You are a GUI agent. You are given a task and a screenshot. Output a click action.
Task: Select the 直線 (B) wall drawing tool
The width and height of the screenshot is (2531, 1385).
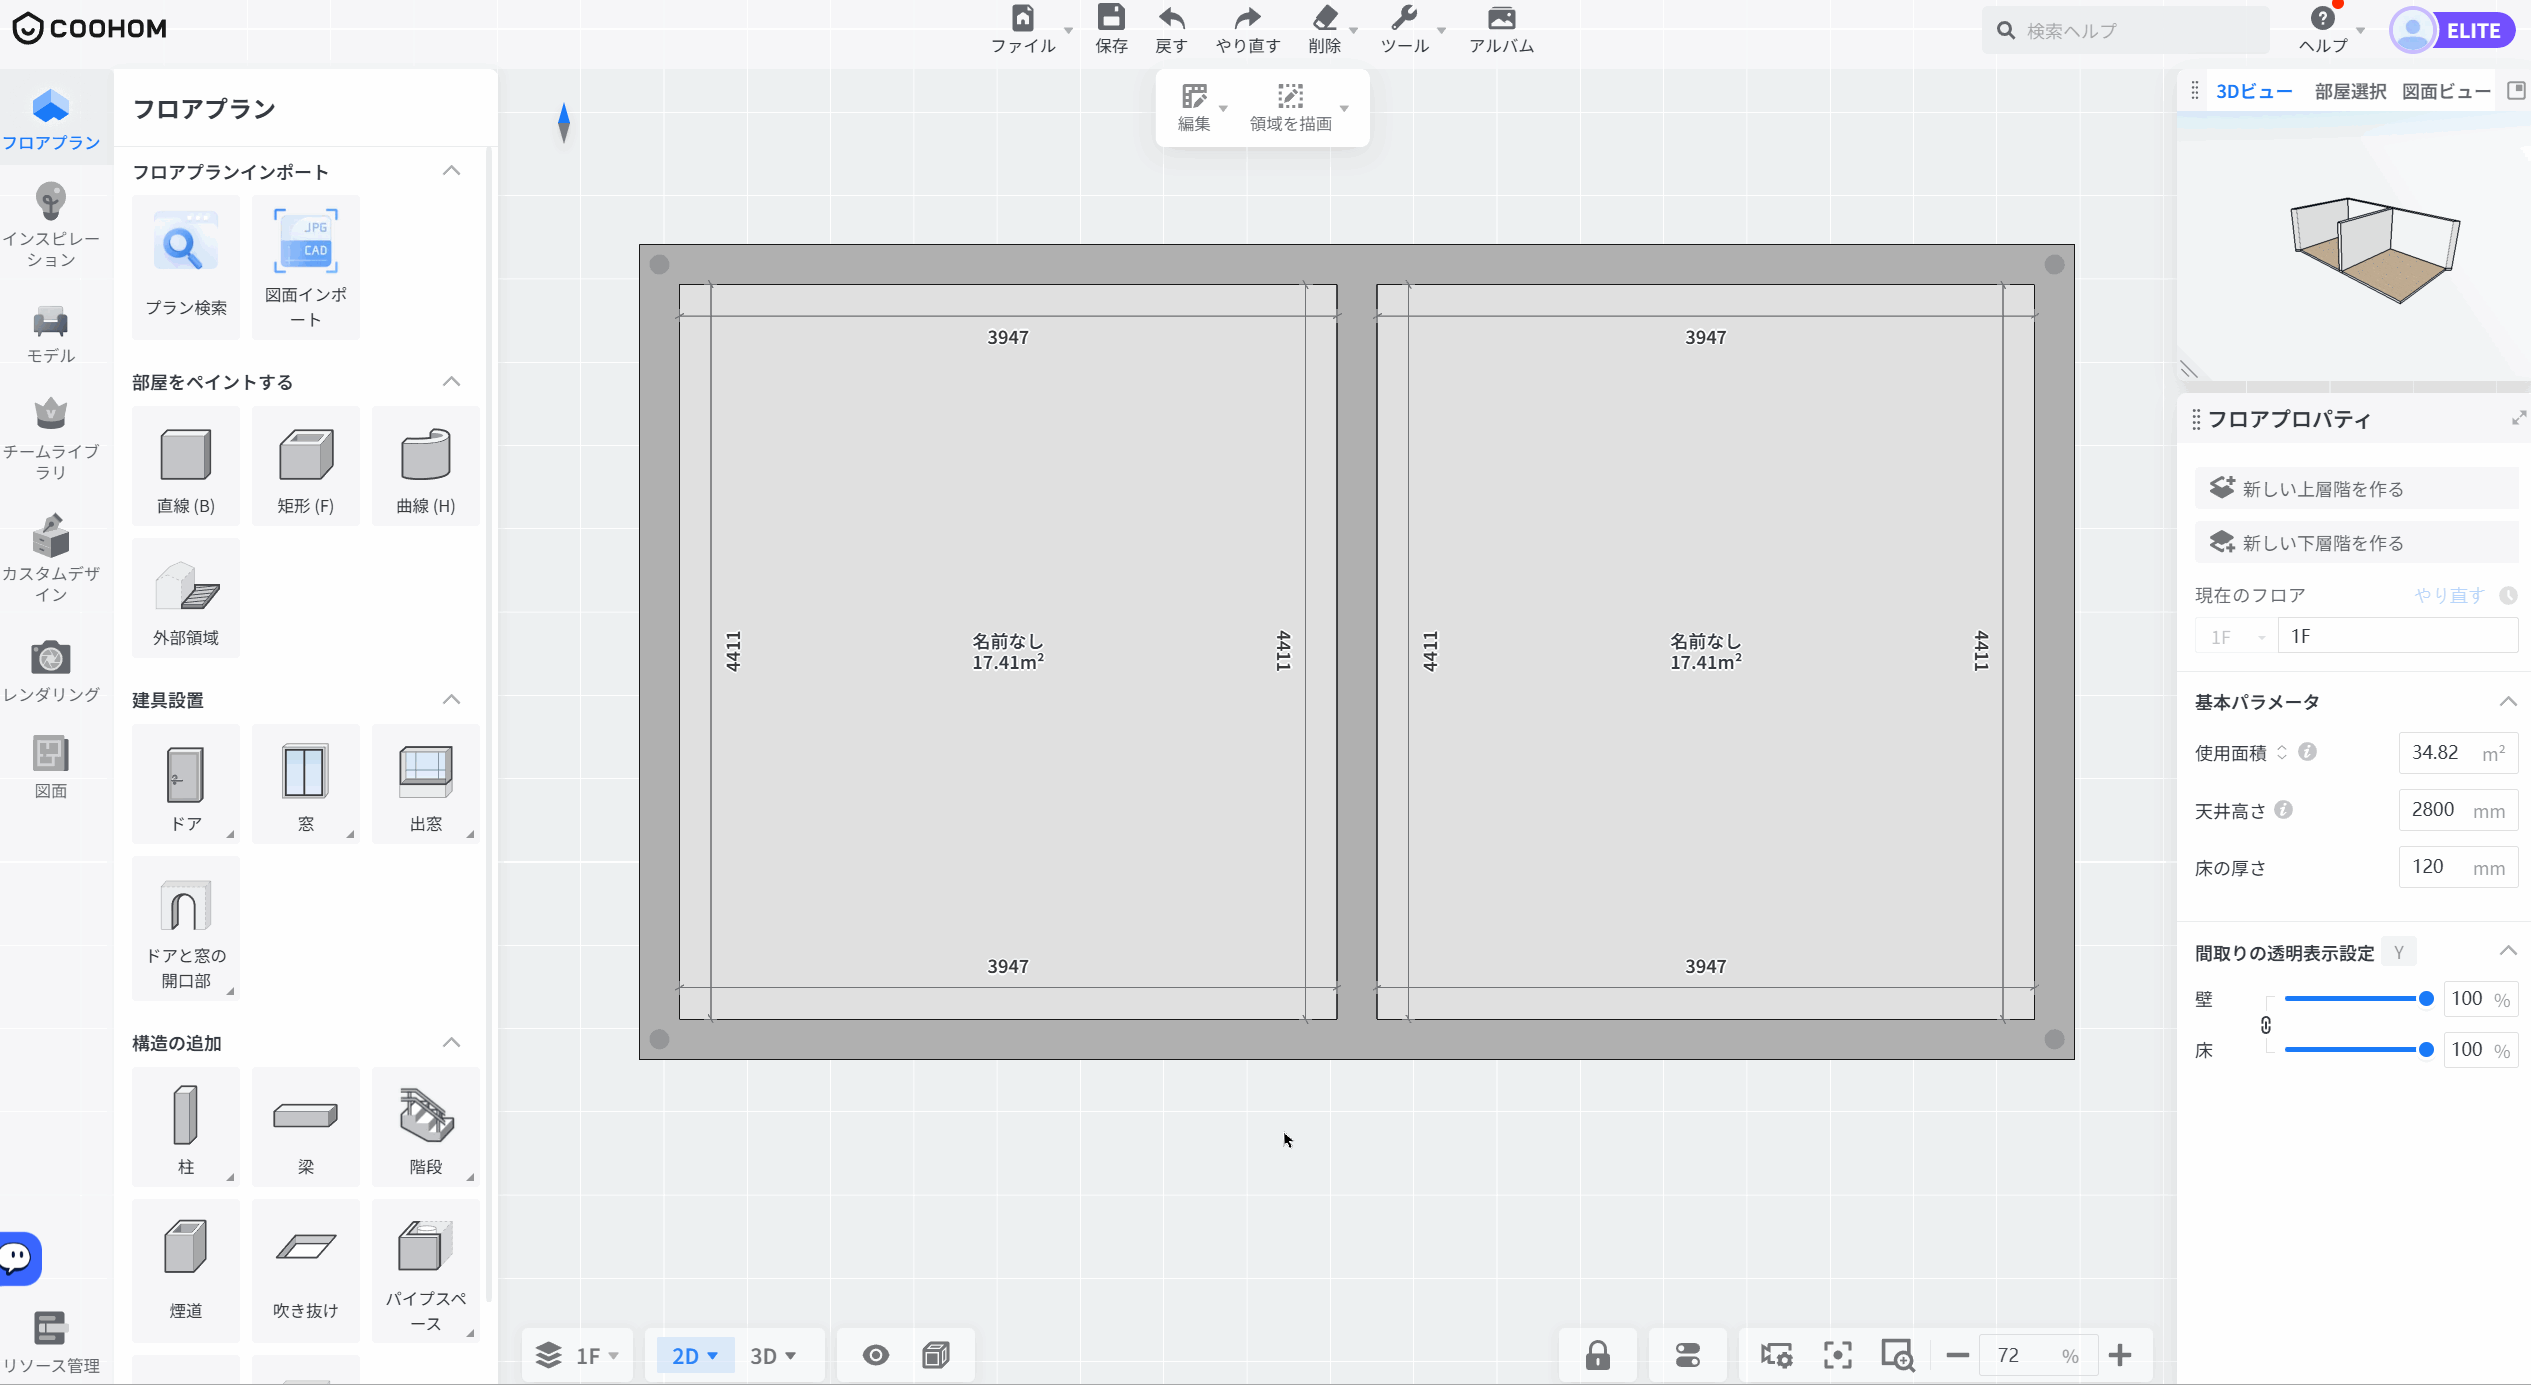coord(186,466)
